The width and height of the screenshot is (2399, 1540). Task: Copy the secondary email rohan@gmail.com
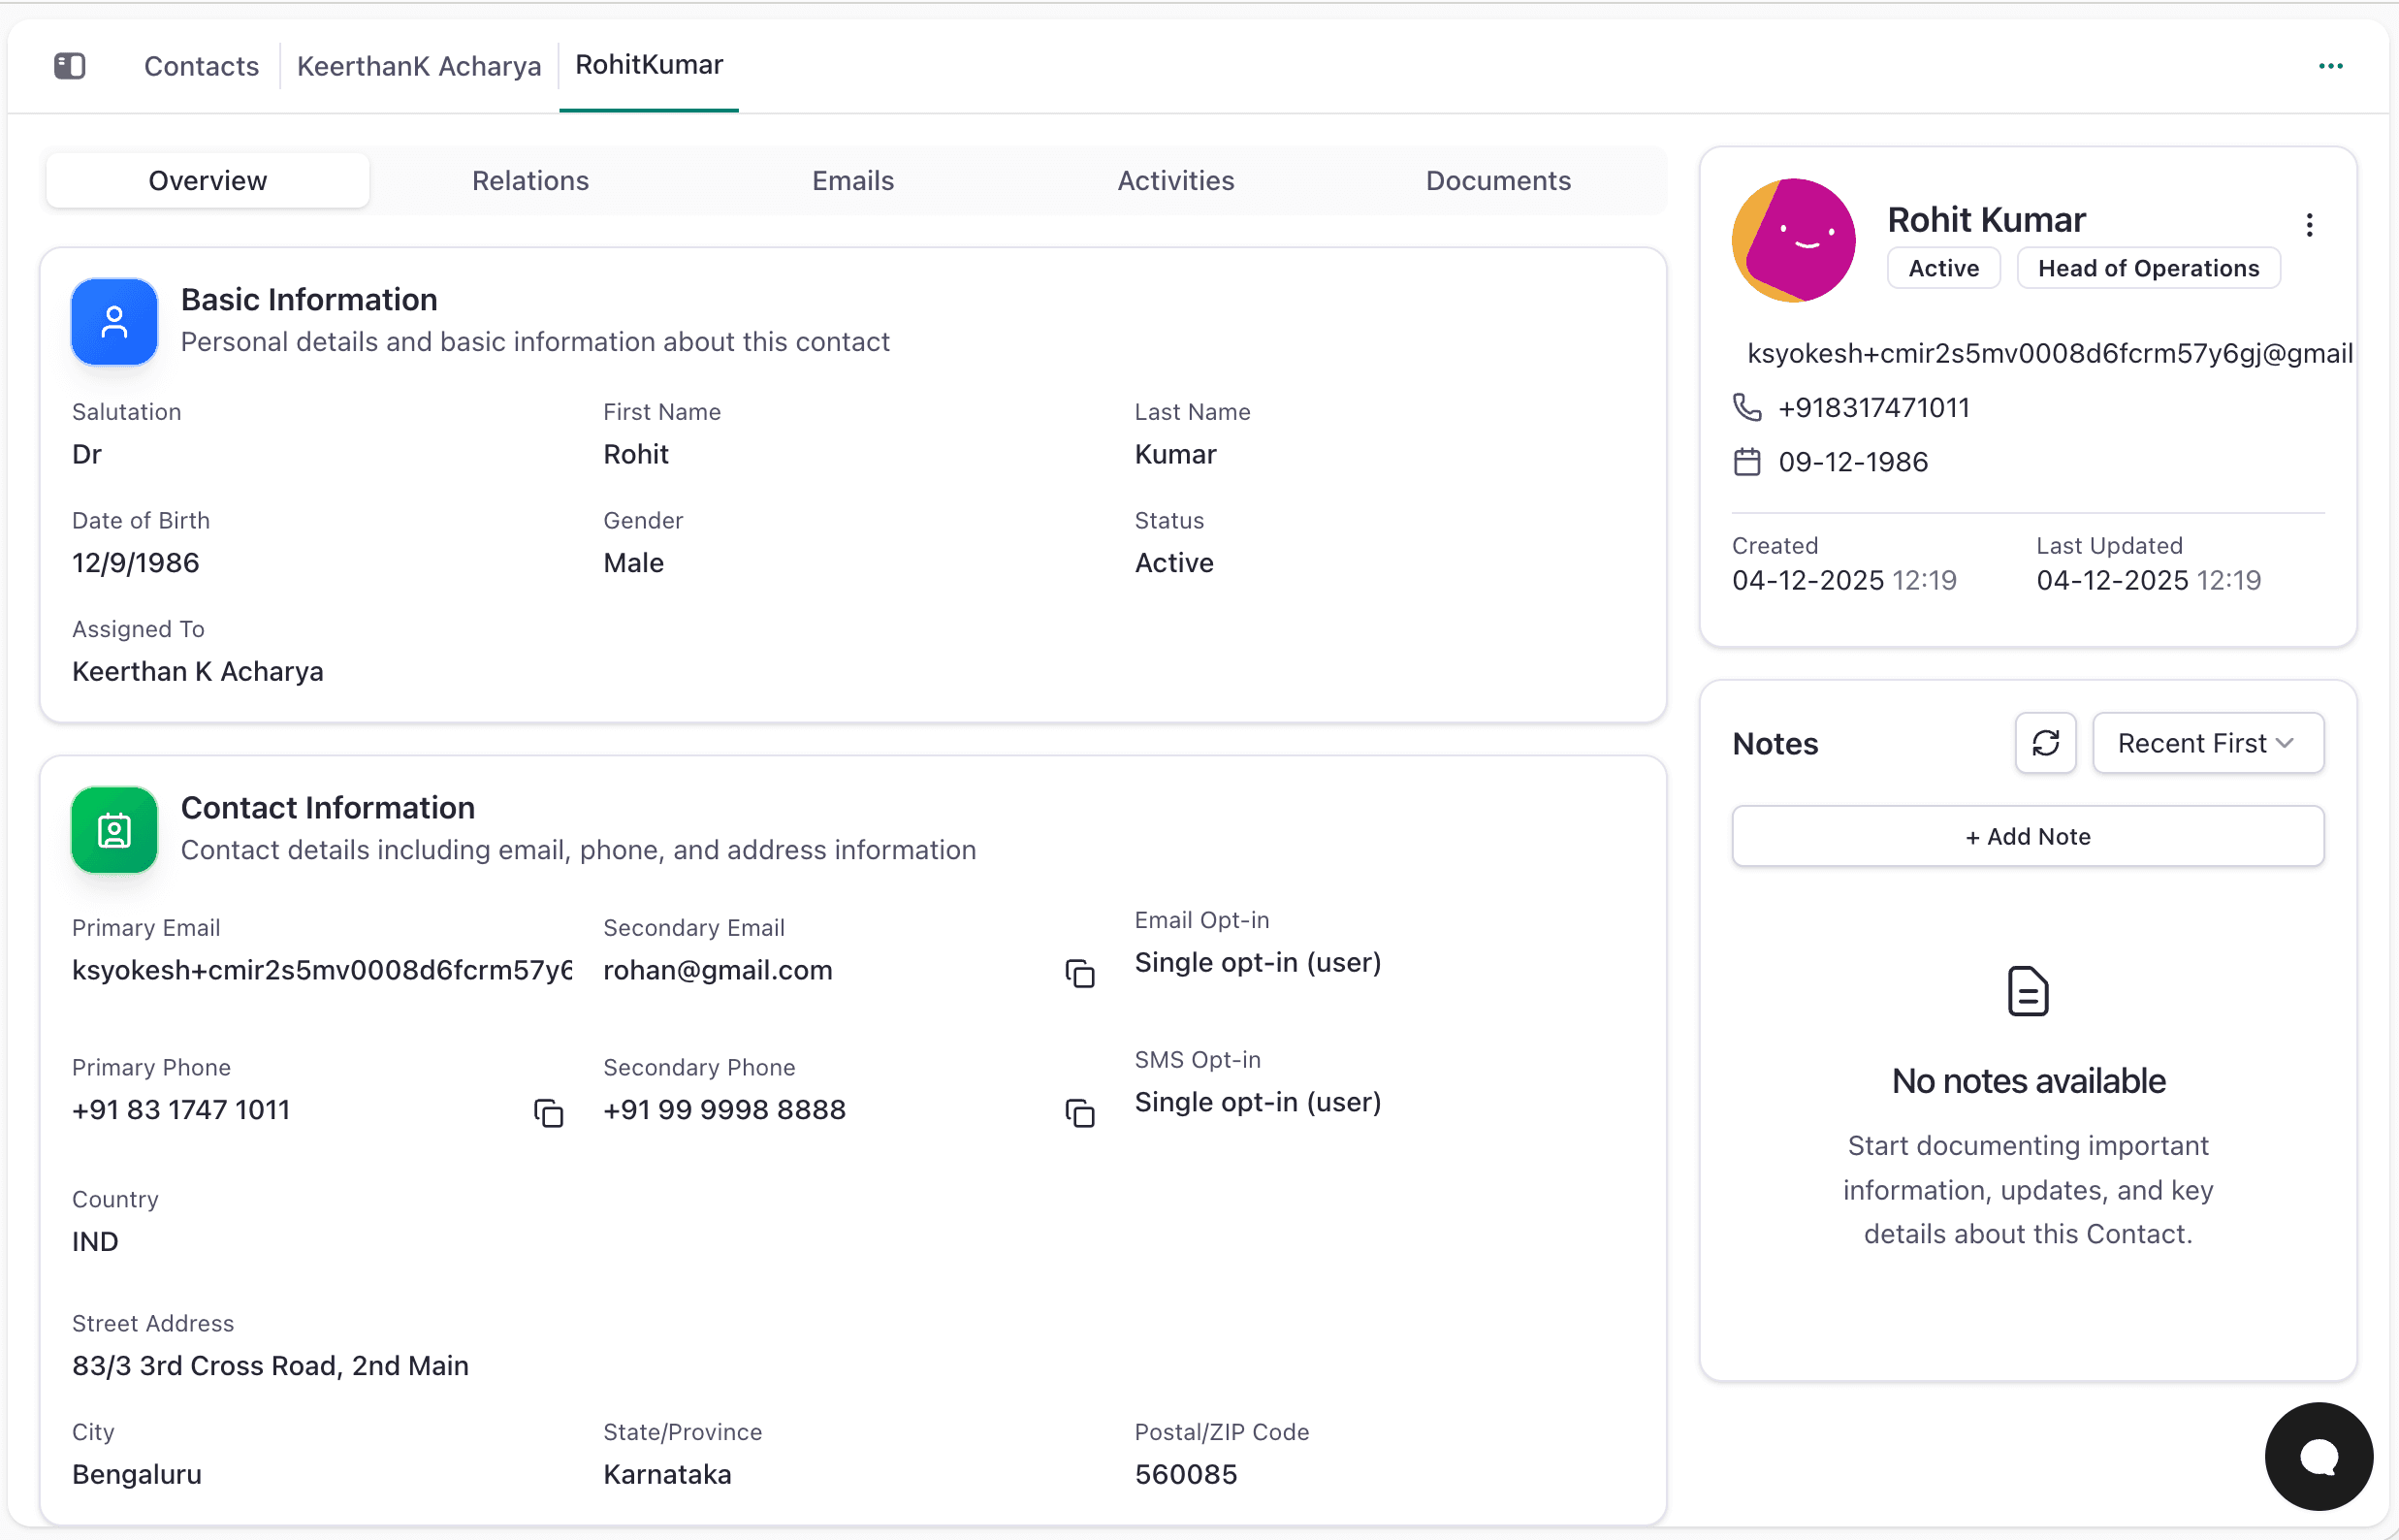point(1080,973)
